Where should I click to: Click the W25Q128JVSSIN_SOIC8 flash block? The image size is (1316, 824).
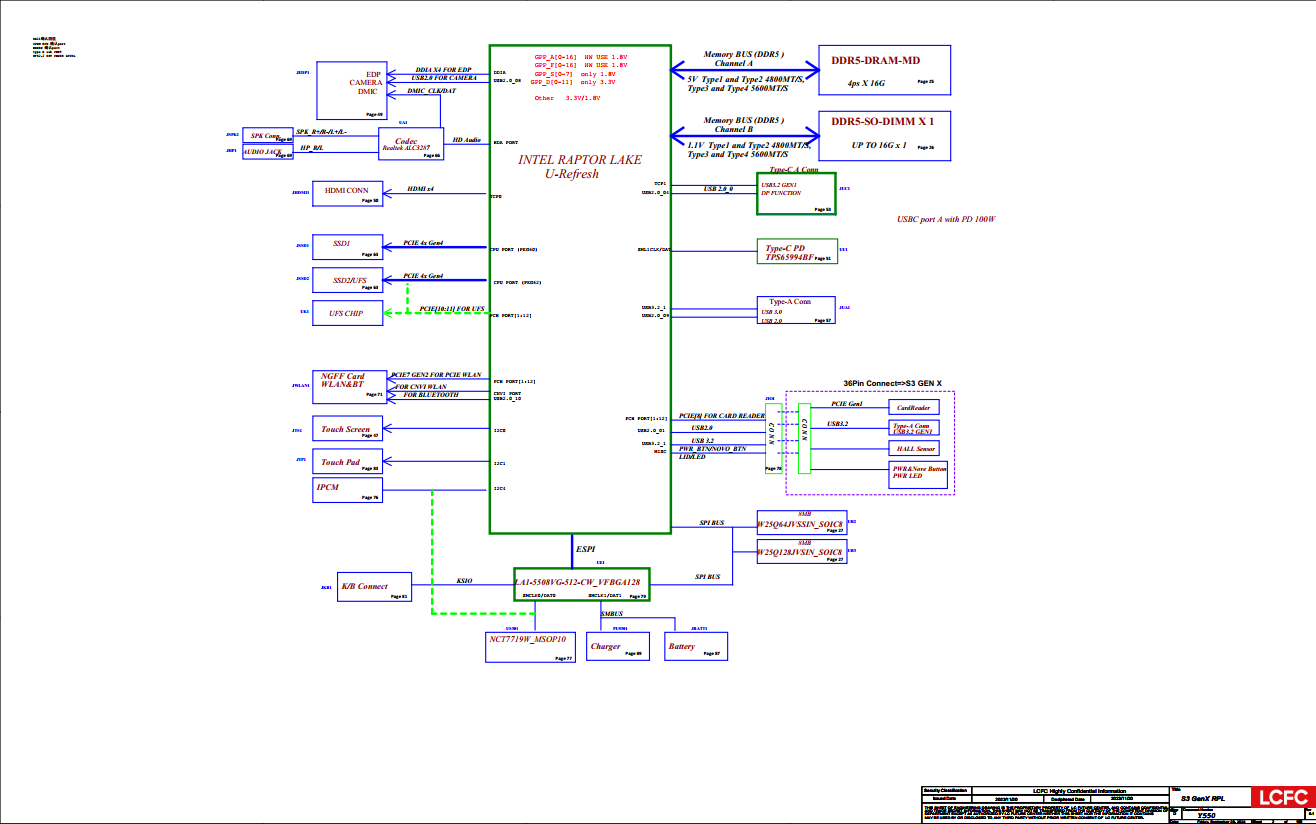pos(801,552)
